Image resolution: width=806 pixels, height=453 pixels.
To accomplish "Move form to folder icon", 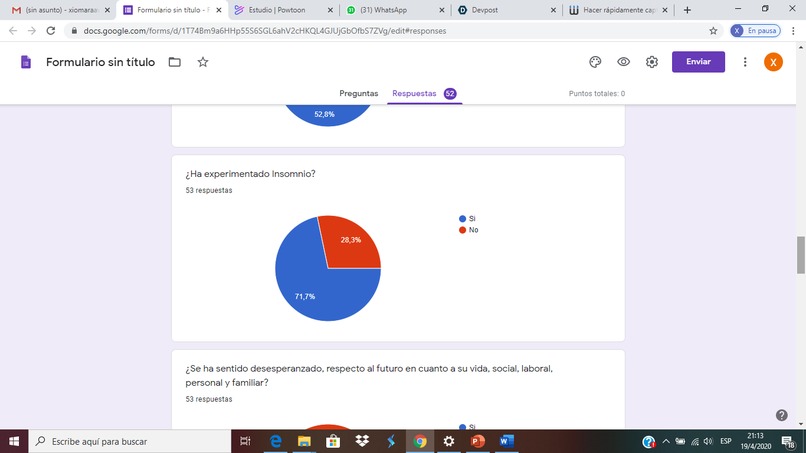I will click(x=175, y=62).
